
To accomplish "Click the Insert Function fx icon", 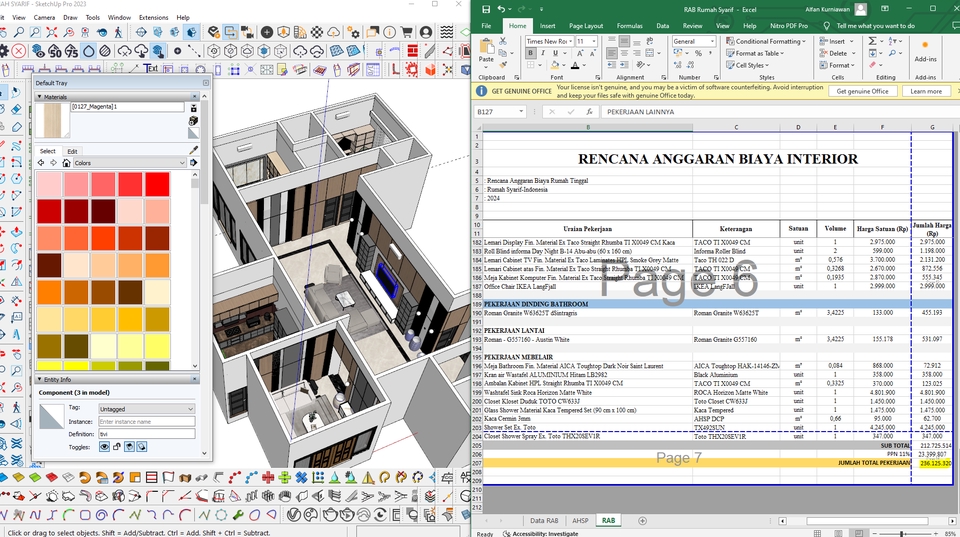I will point(589,112).
